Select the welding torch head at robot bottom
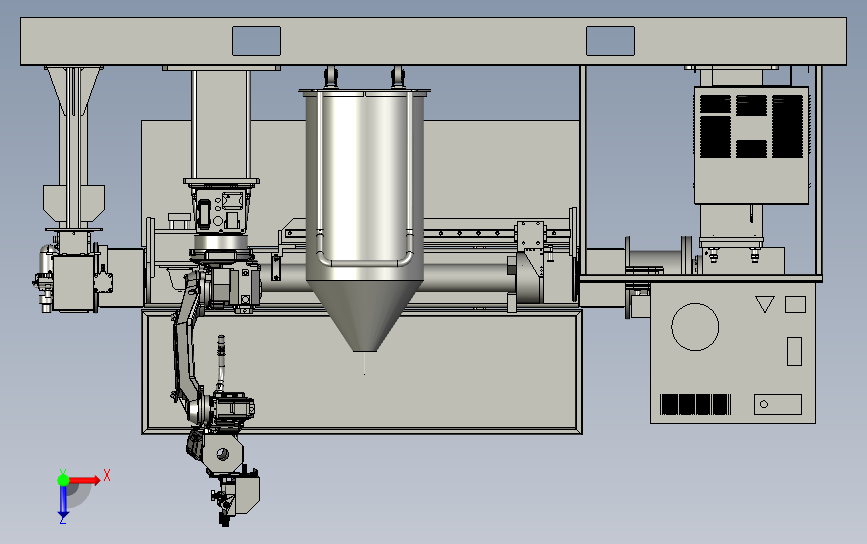Viewport: 867px width, 544px height. click(236, 498)
